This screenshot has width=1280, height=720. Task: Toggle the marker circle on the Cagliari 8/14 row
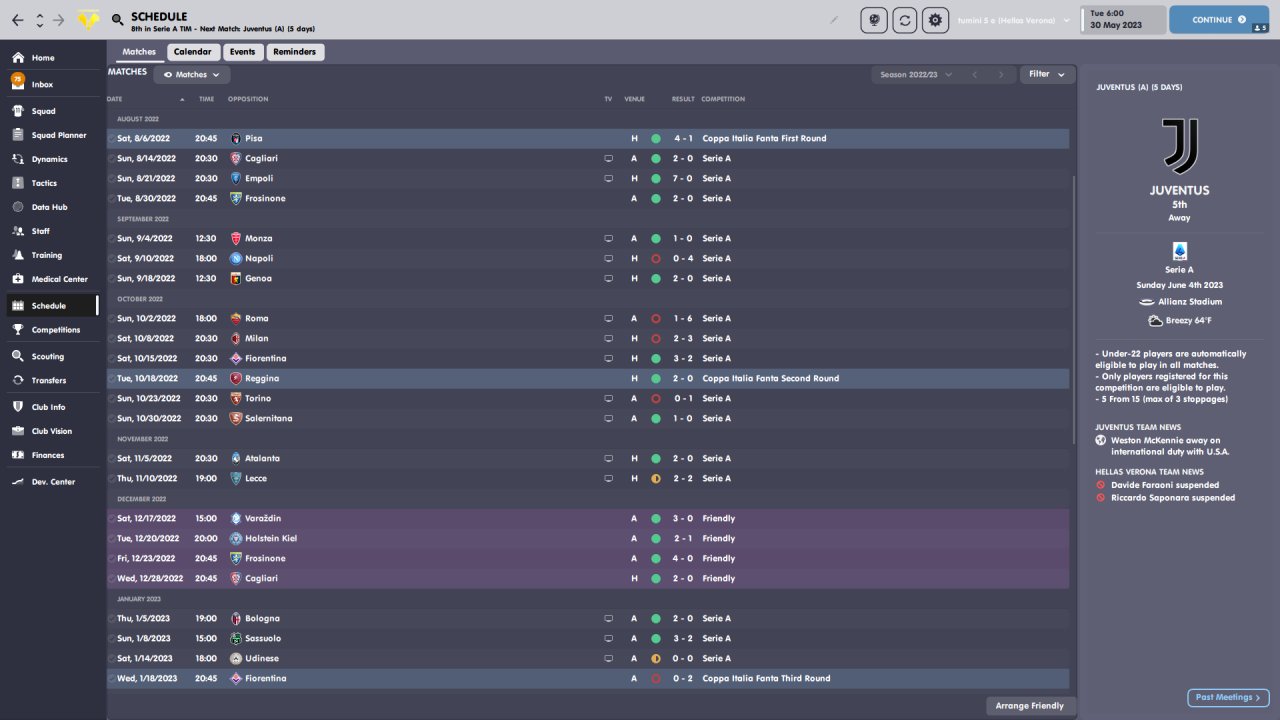pyautogui.click(x=111, y=158)
